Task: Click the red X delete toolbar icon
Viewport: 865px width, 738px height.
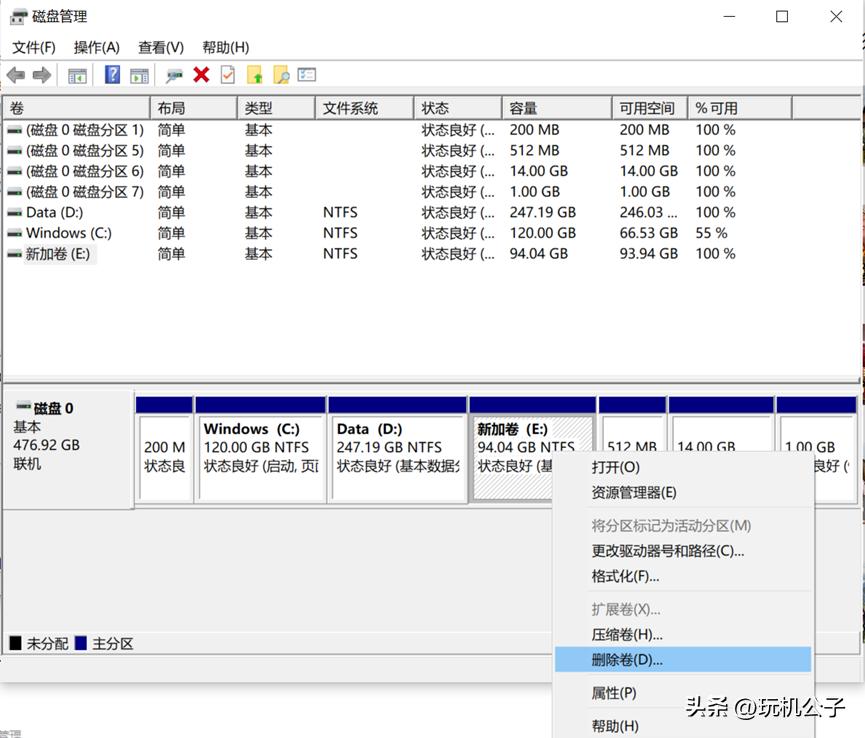Action: click(200, 75)
